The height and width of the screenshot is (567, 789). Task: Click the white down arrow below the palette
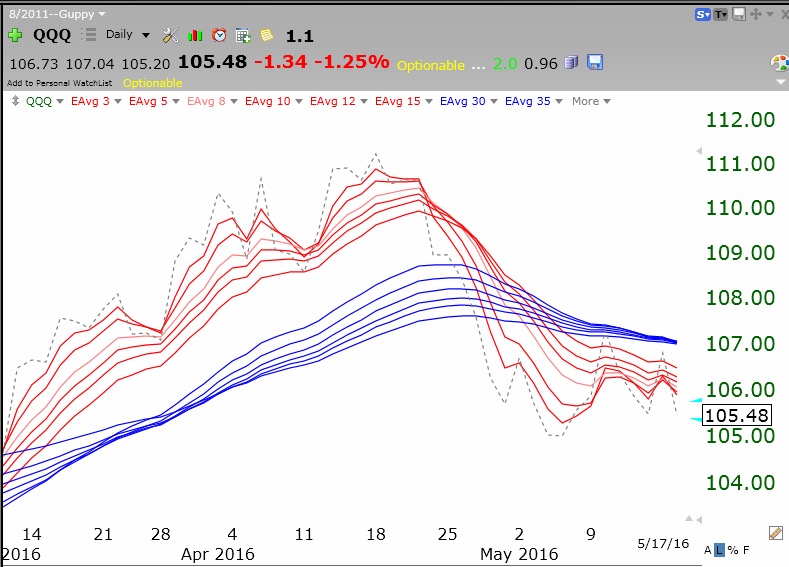click(x=781, y=81)
